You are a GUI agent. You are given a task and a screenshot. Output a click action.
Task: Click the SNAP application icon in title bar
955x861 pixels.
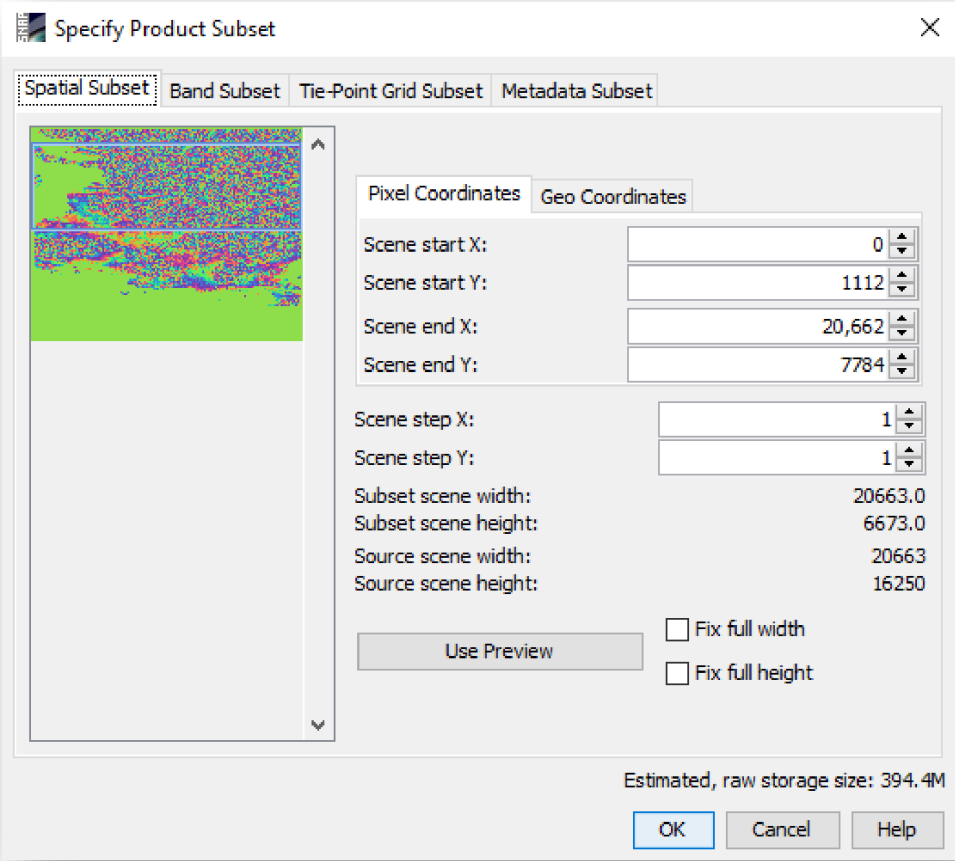(30, 28)
